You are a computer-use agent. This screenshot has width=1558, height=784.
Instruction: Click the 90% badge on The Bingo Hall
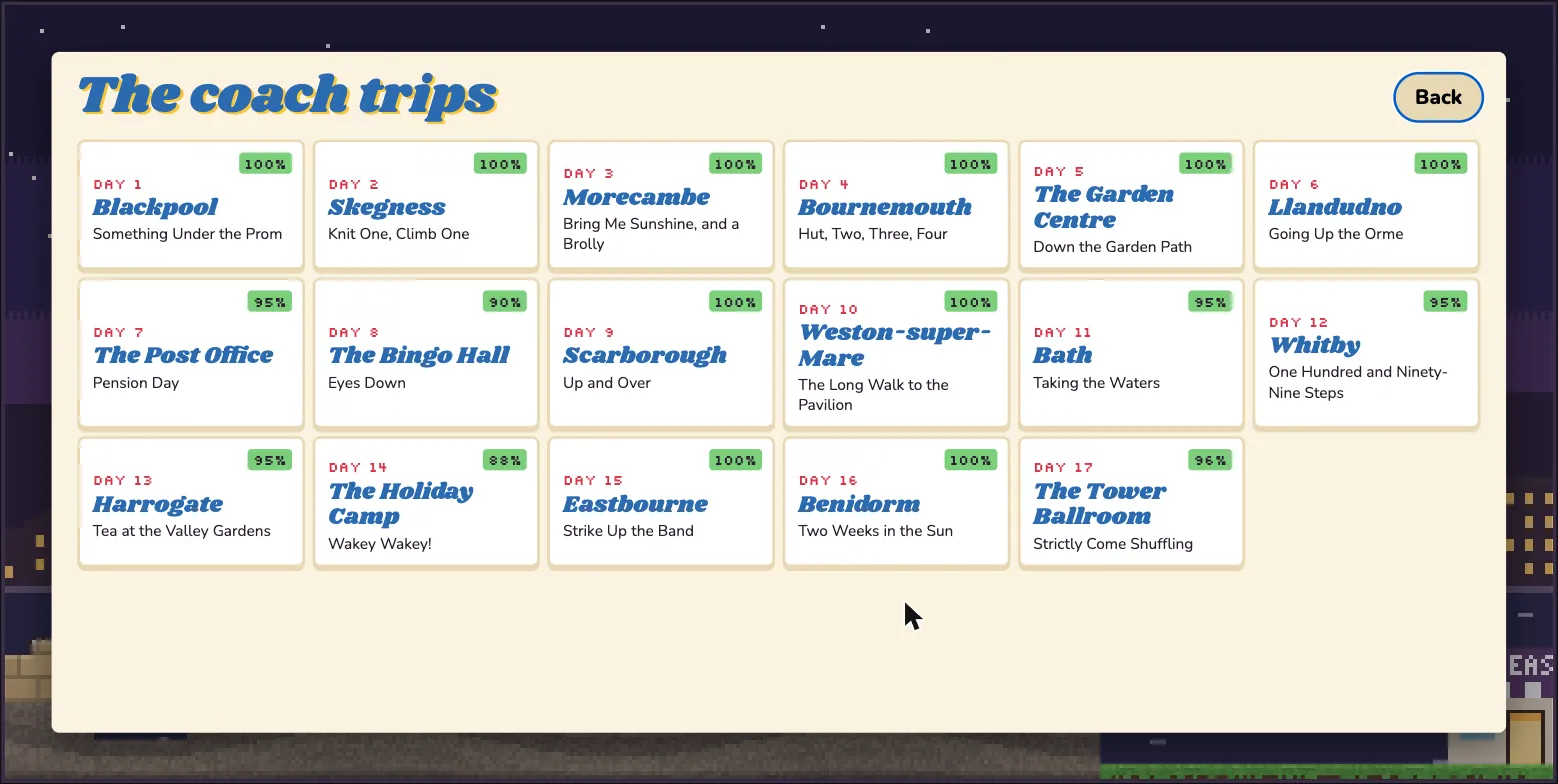pyautogui.click(x=504, y=301)
